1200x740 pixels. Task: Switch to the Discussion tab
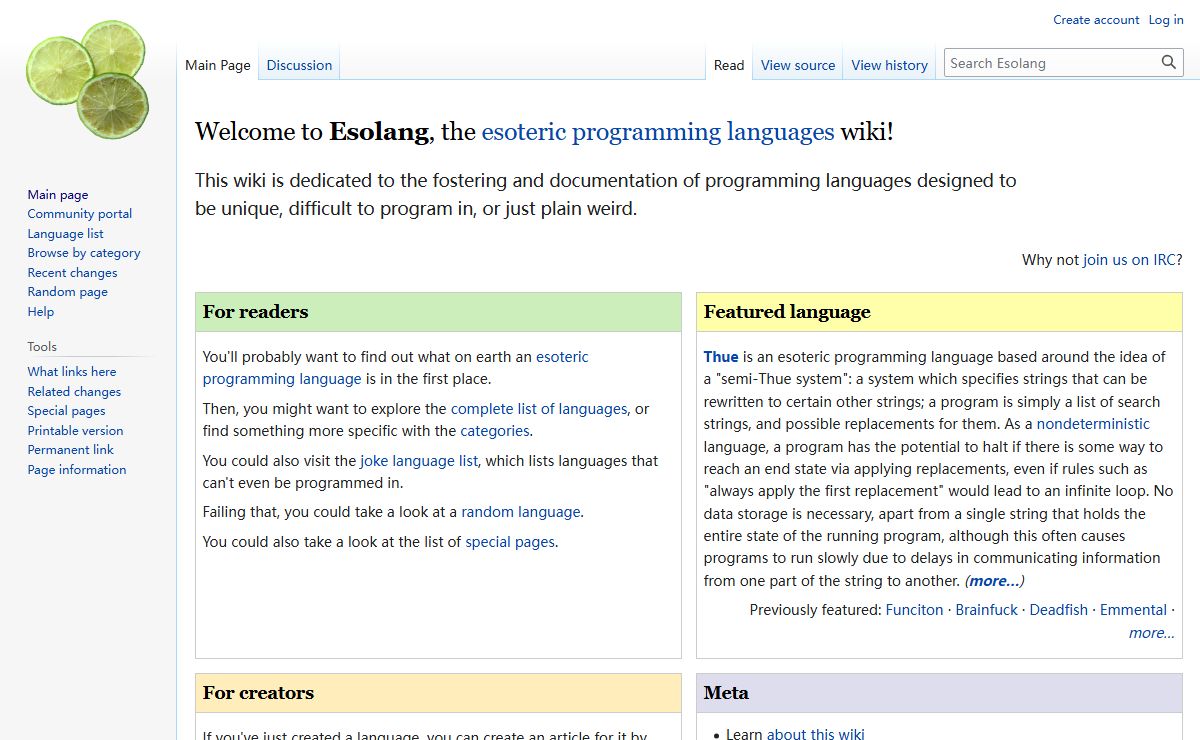tap(299, 65)
